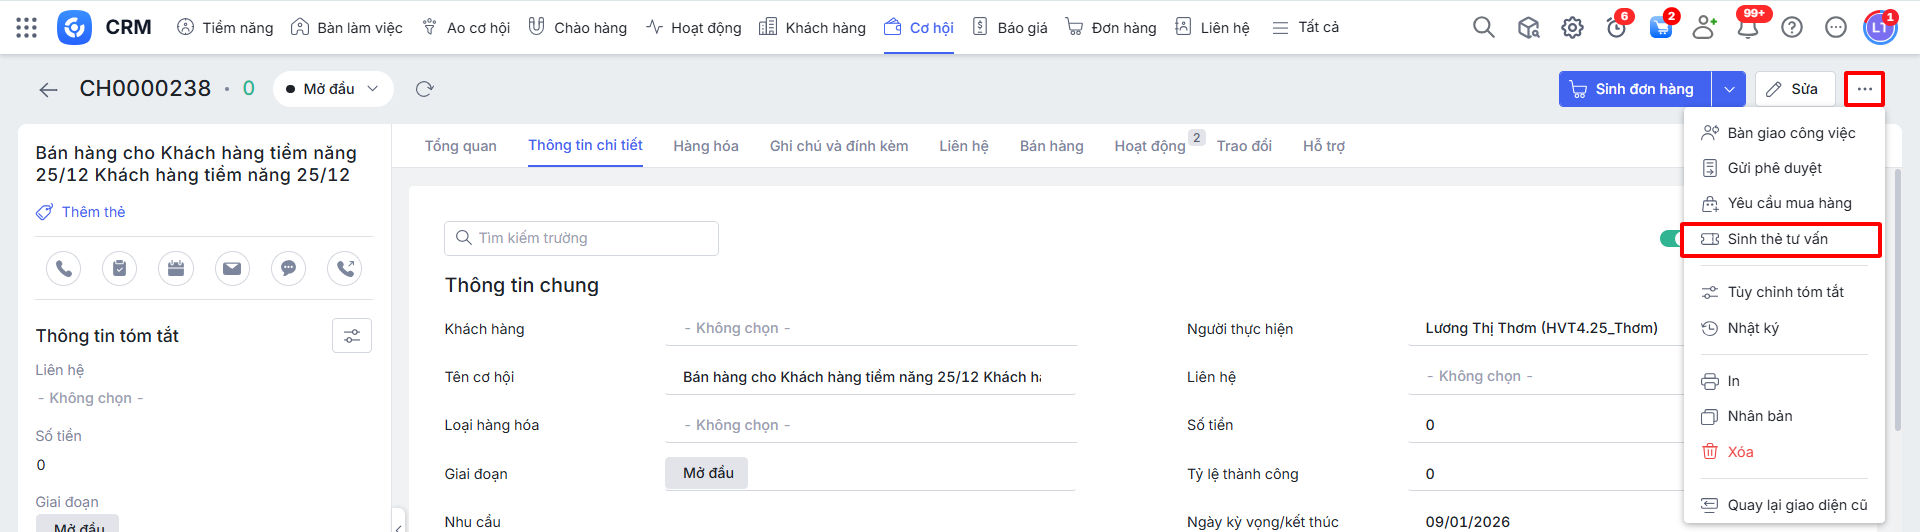Expand the Mở đầu stage dropdown
This screenshot has height=532, width=1920.
(x=333, y=89)
